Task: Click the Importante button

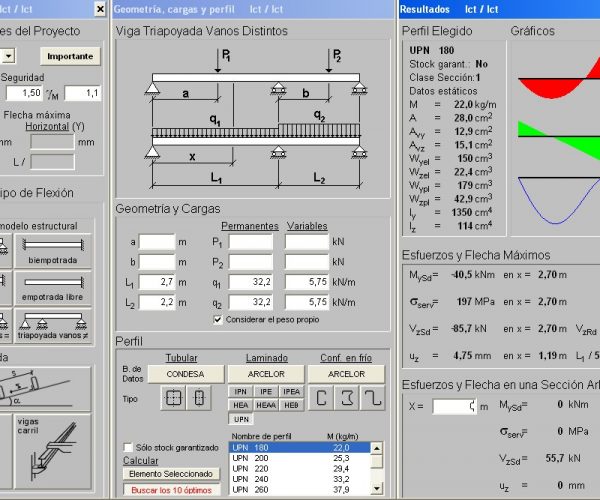Action: [x=70, y=56]
